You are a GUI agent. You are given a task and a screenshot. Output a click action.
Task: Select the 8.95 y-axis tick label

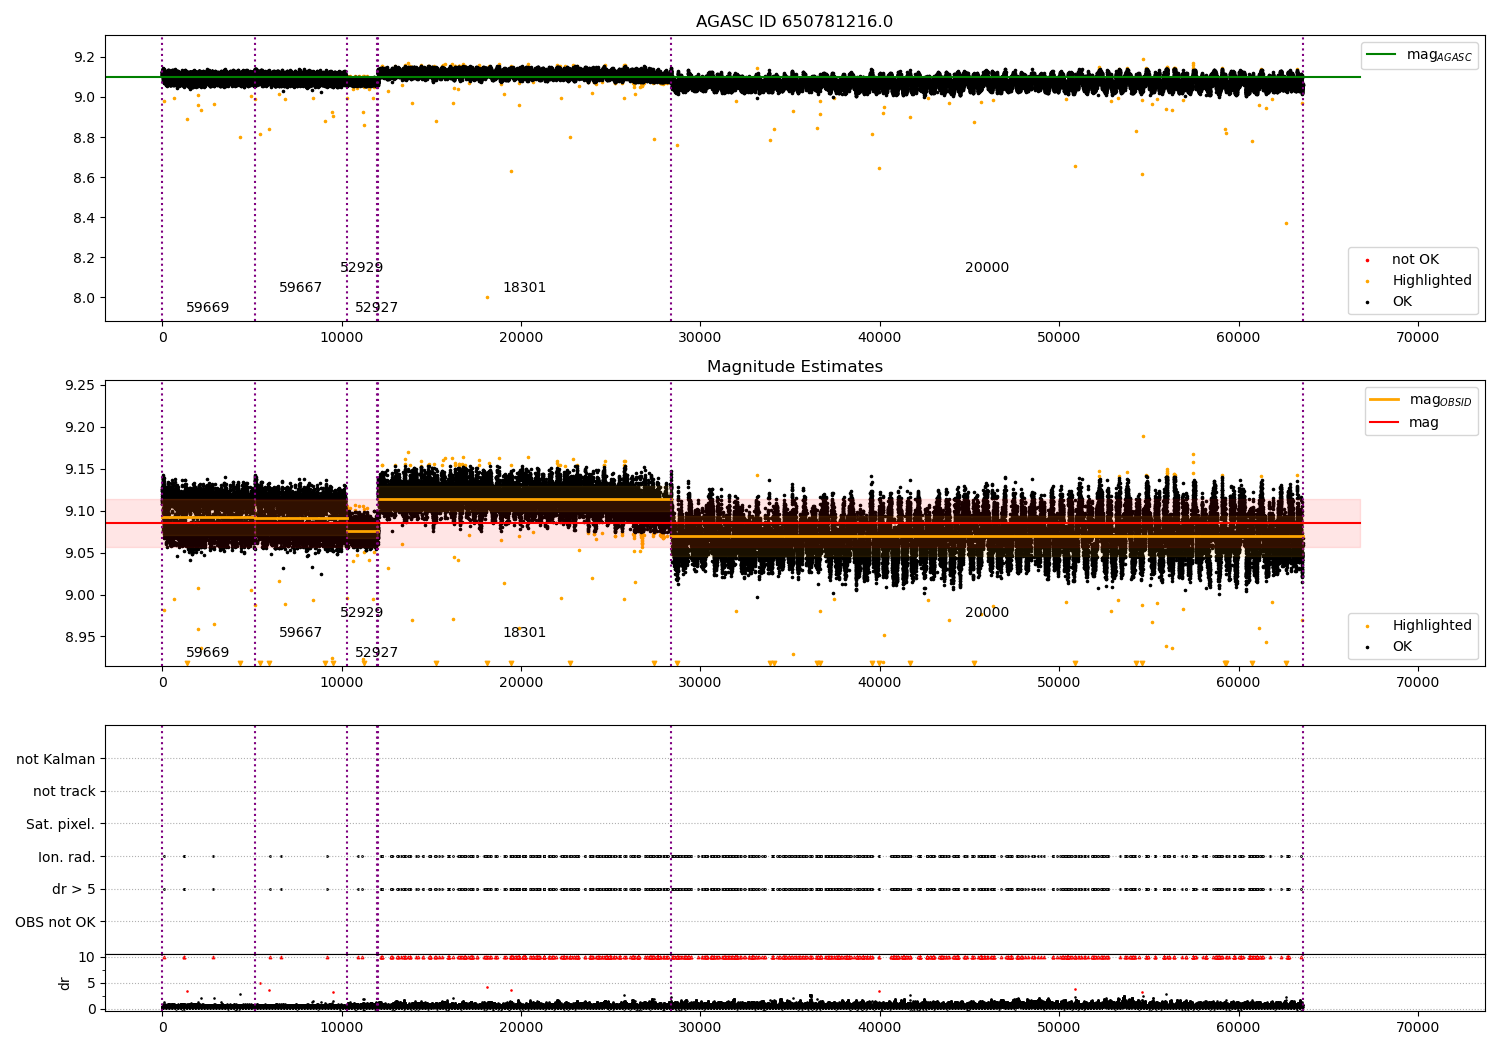[80, 638]
